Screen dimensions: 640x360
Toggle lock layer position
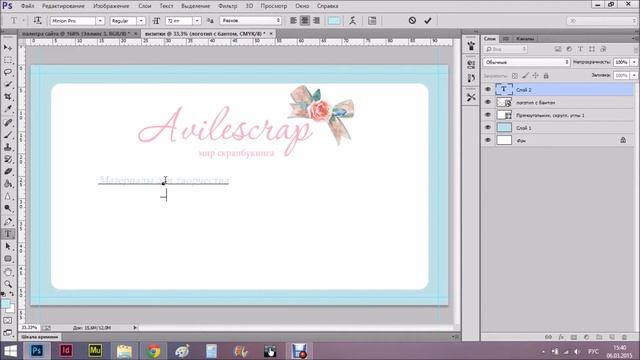[536, 76]
